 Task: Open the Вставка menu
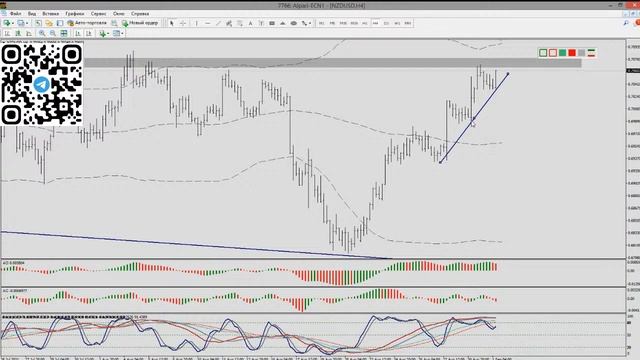point(51,13)
